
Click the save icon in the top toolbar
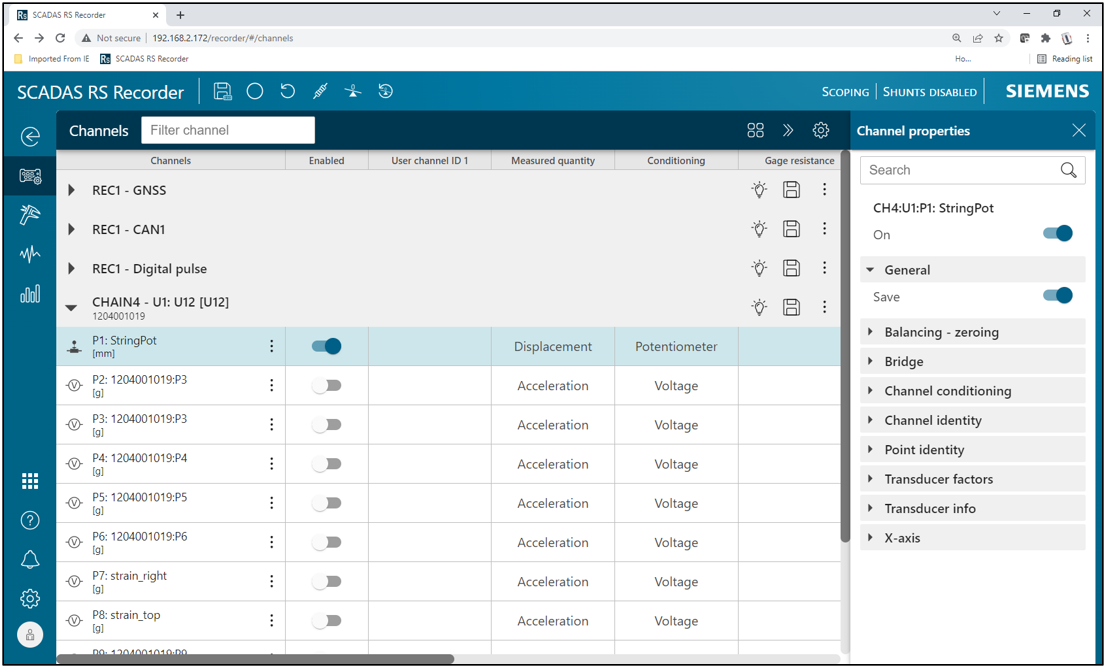[222, 92]
